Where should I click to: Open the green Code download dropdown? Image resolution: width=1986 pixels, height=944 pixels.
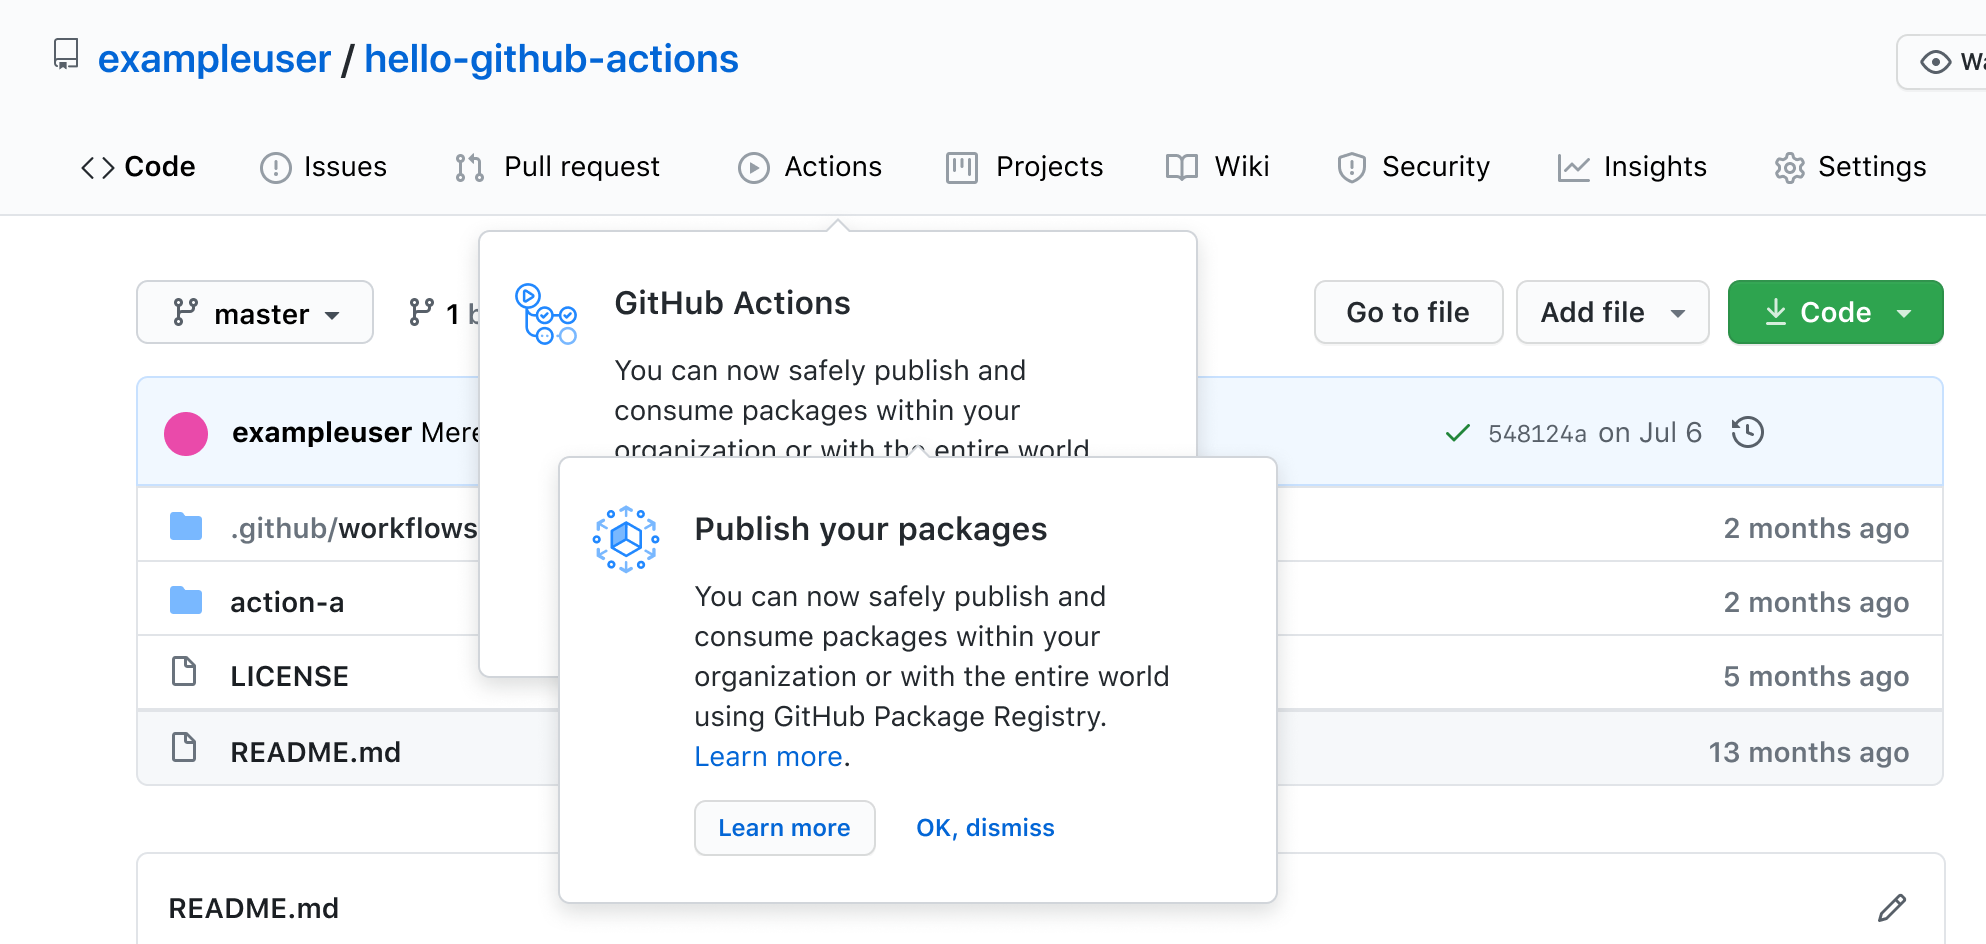1835,312
